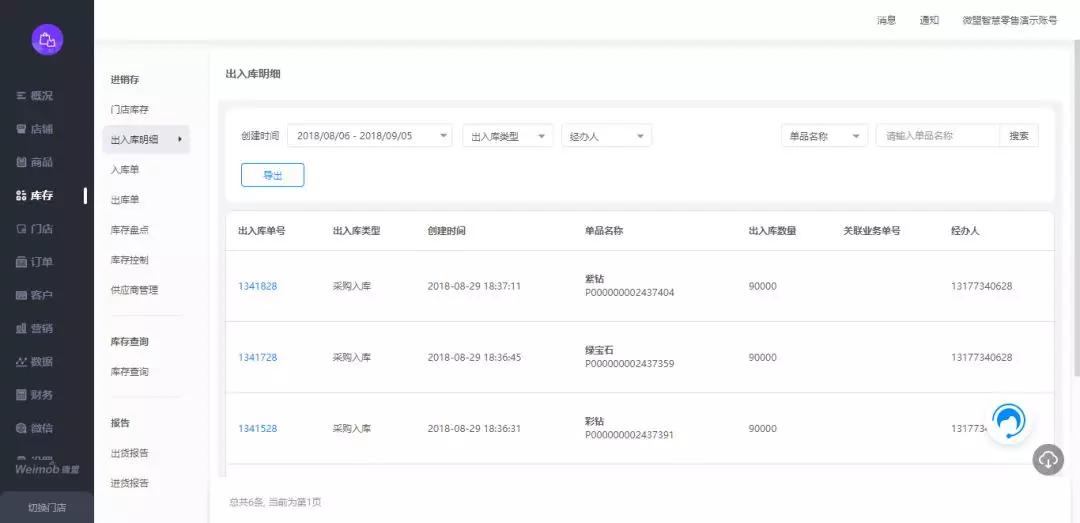Open record link 1341528

click(x=258, y=428)
